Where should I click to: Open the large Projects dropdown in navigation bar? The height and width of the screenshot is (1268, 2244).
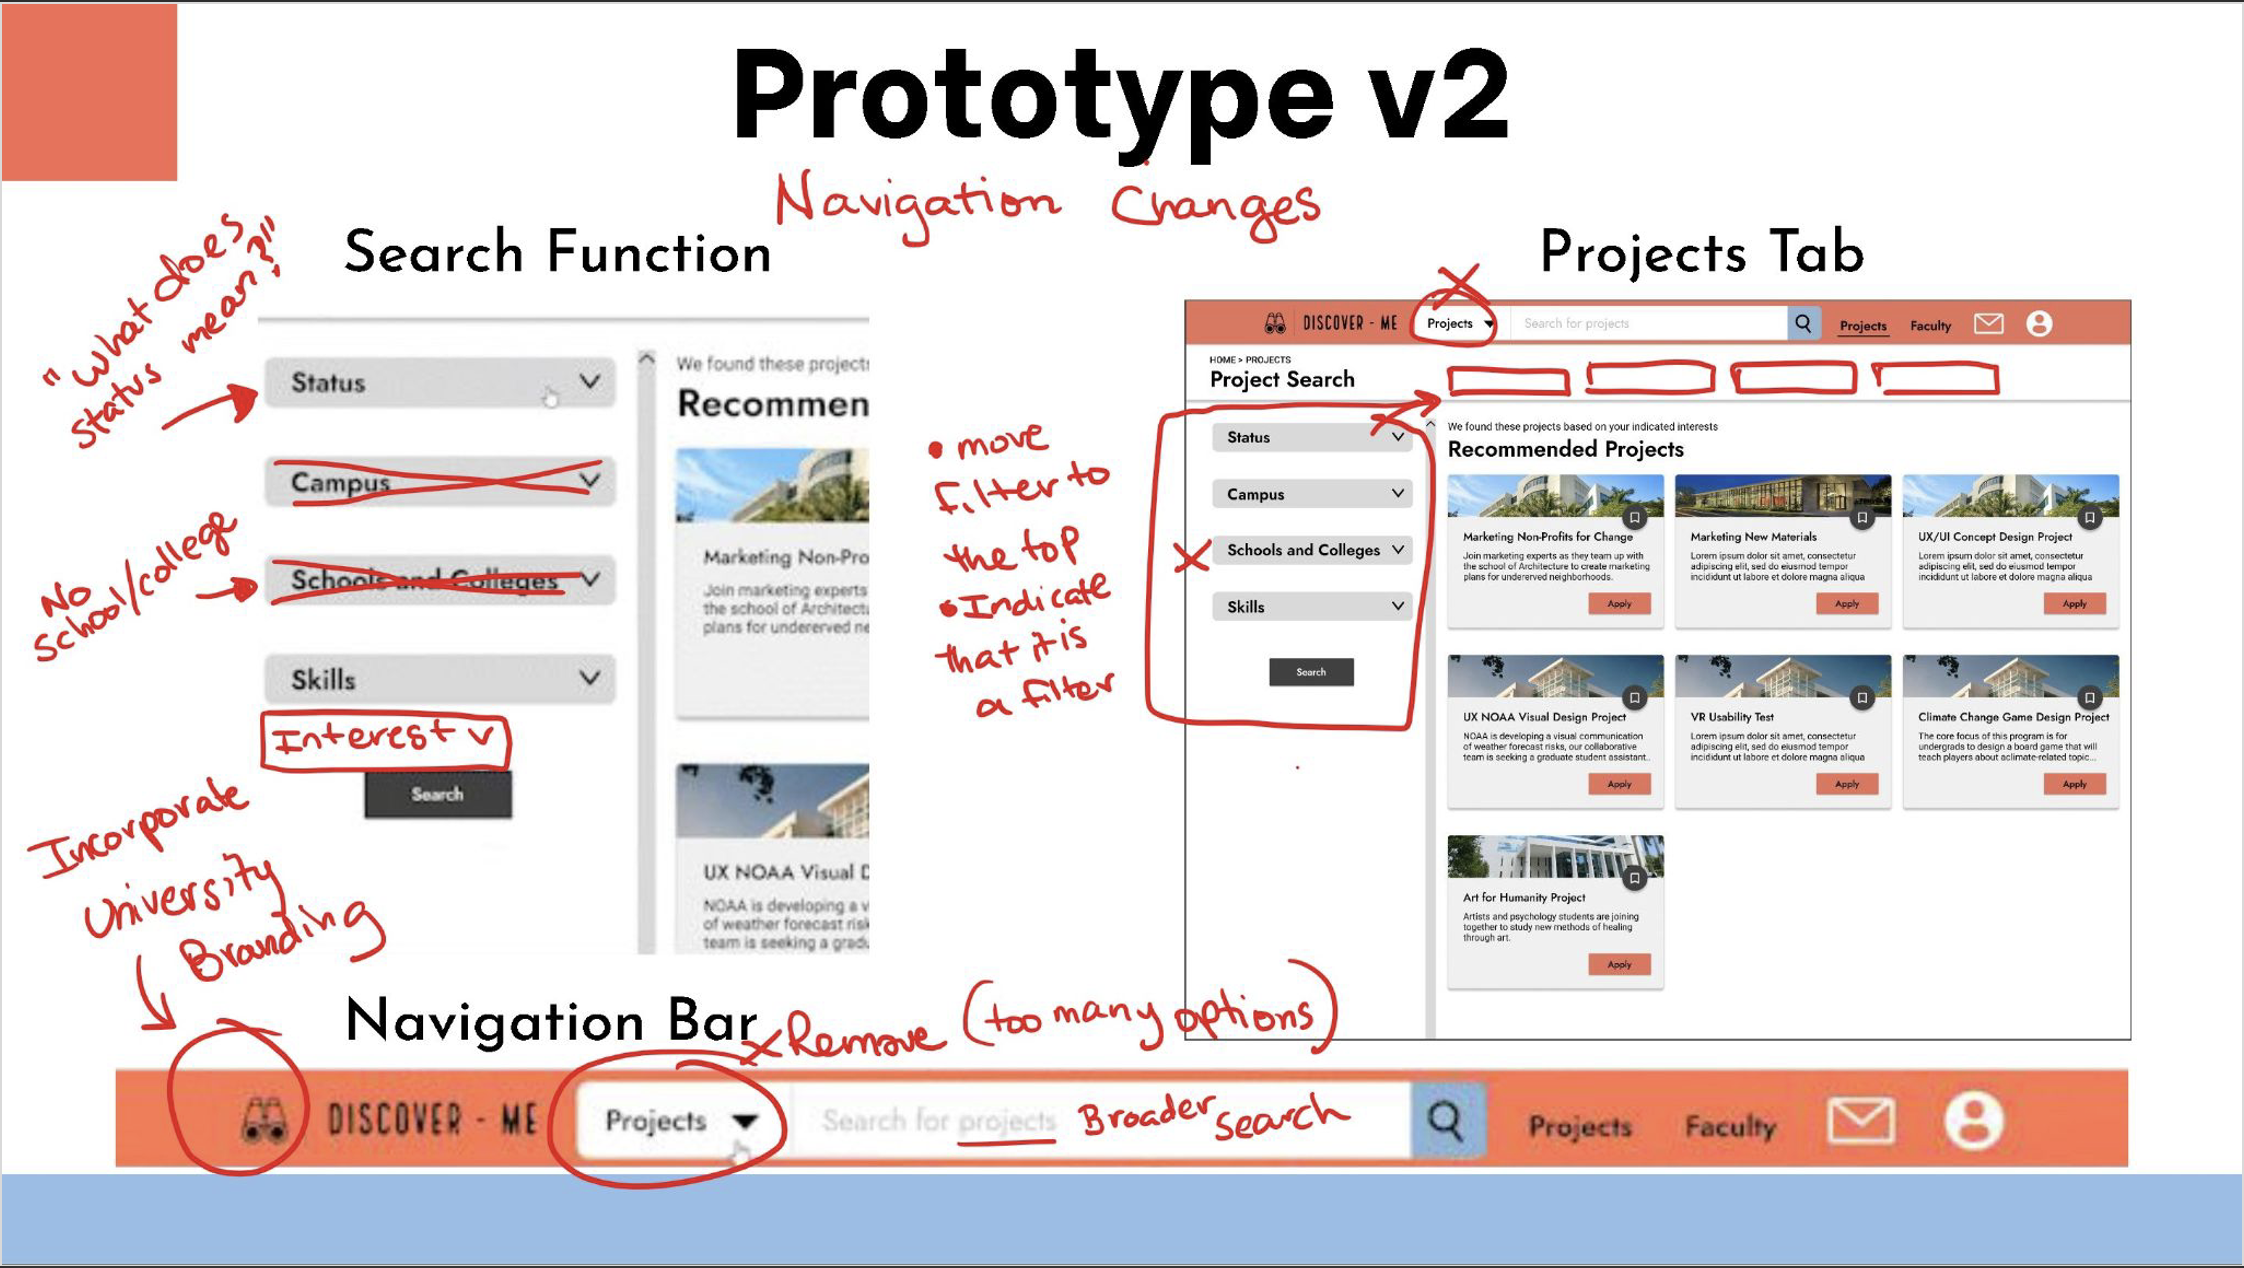pyautogui.click(x=680, y=1121)
